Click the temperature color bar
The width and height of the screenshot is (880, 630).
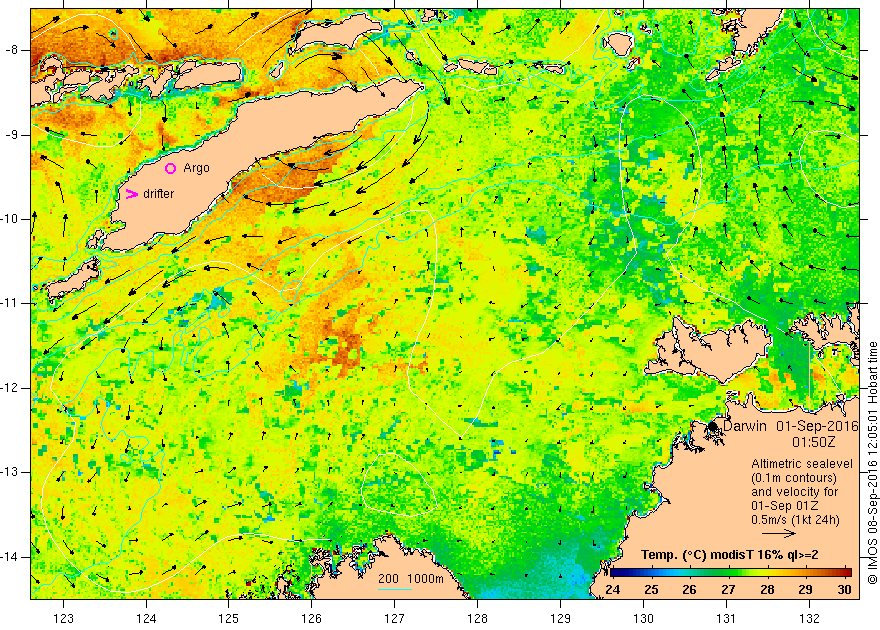pyautogui.click(x=731, y=573)
